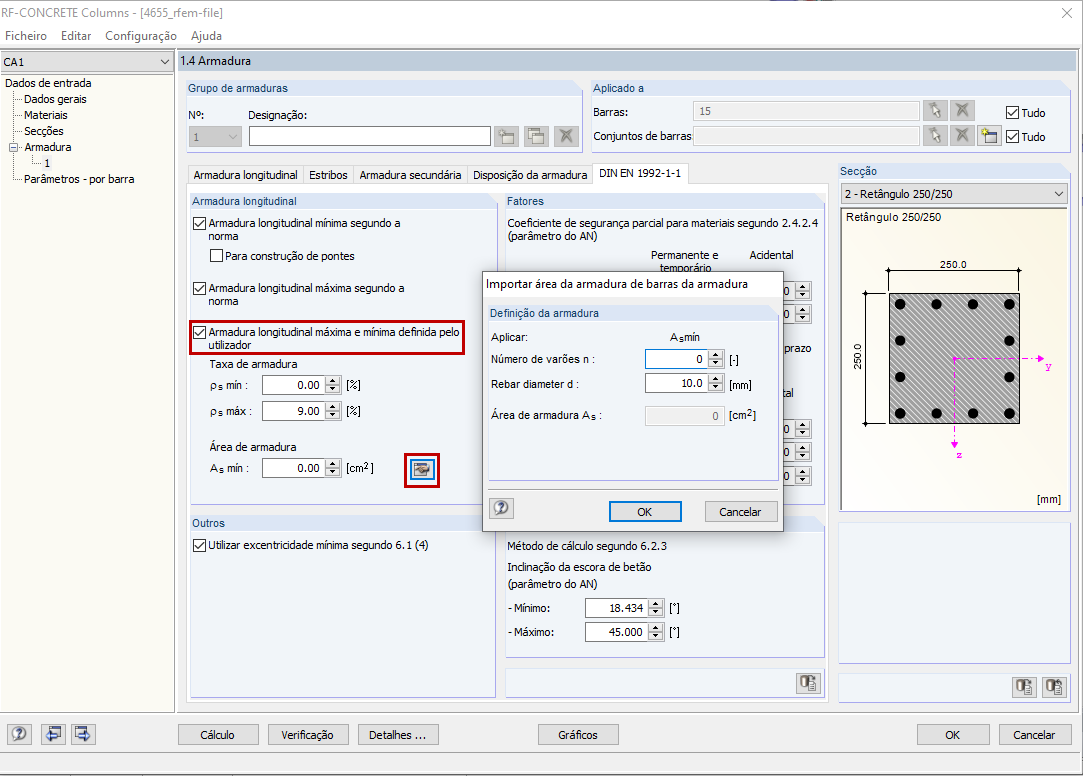
Task: Go to next window with arrow icon
Action: pos(83,734)
